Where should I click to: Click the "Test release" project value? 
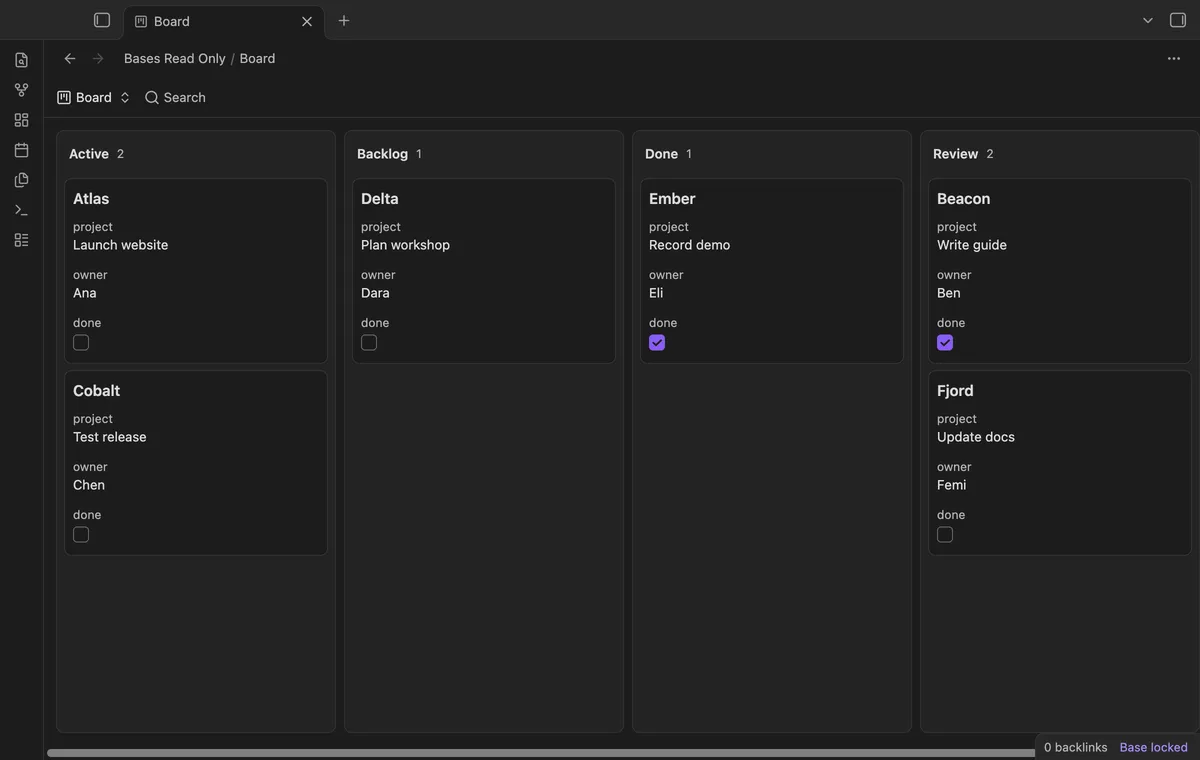point(110,437)
